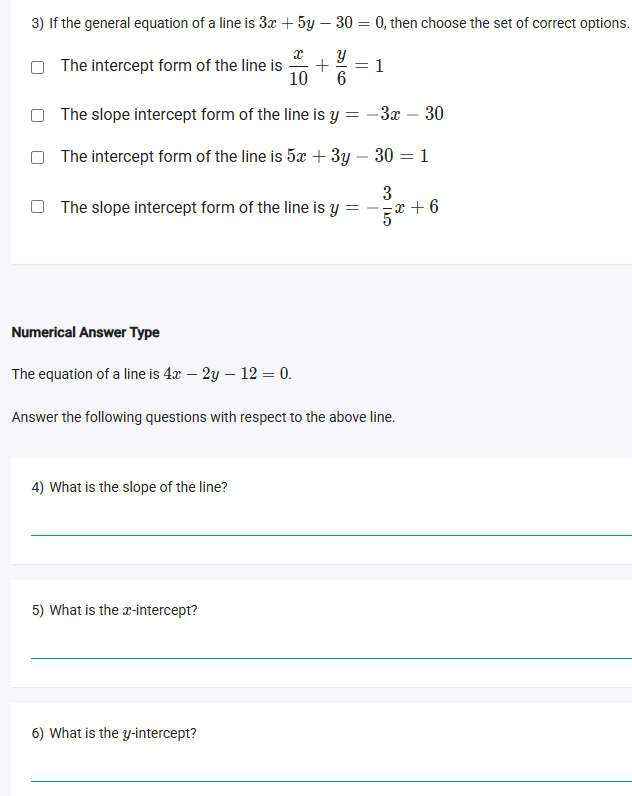Tick the checkbox for x/10 + y/6 = 1
The width and height of the screenshot is (632, 796).
(x=37, y=67)
